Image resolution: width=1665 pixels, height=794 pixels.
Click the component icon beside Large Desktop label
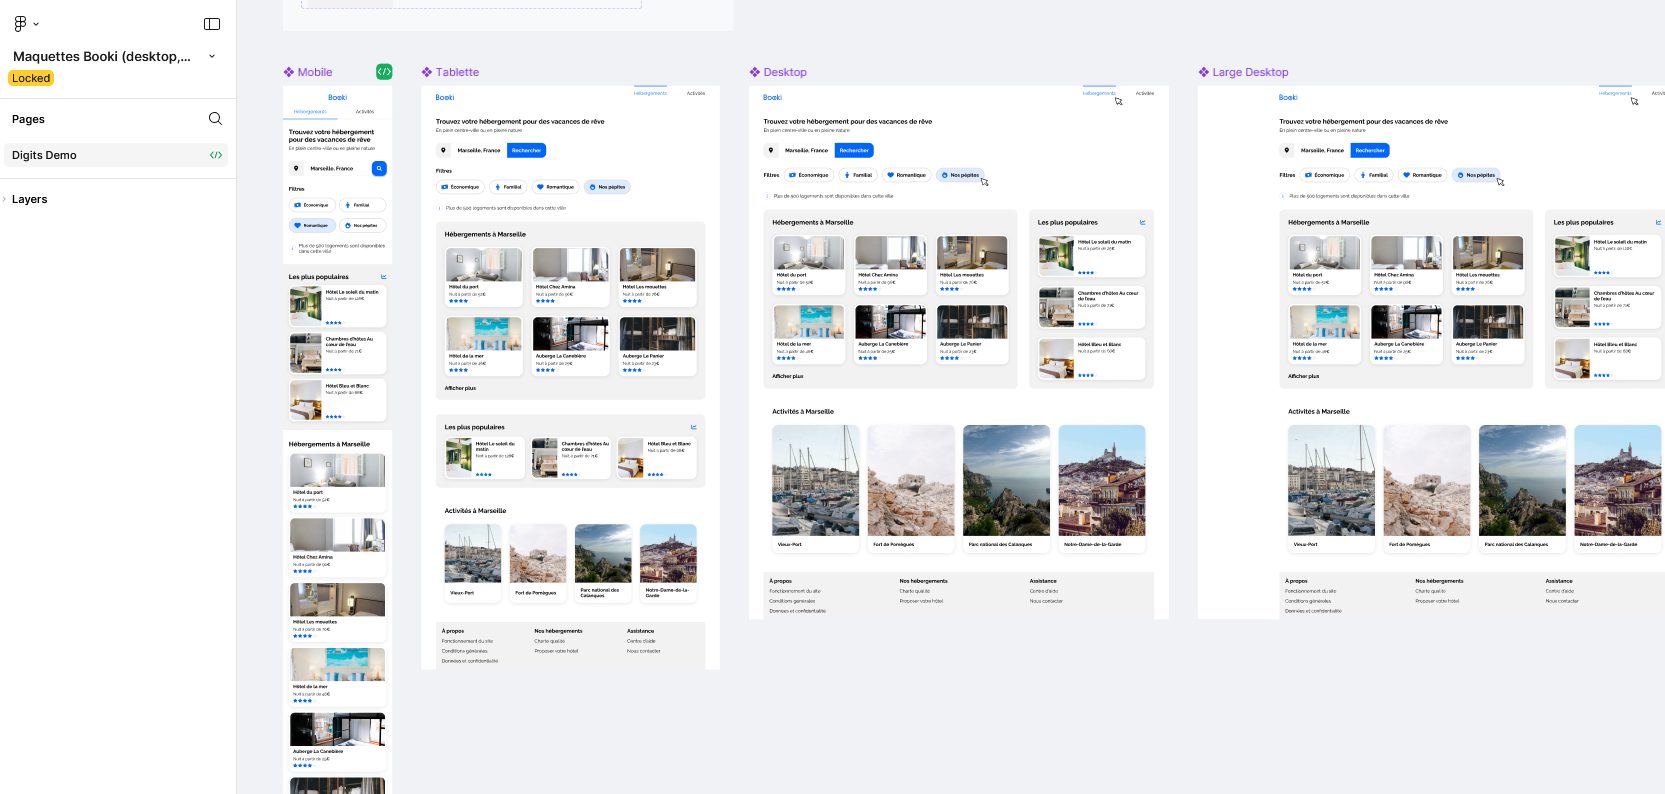click(x=1204, y=72)
